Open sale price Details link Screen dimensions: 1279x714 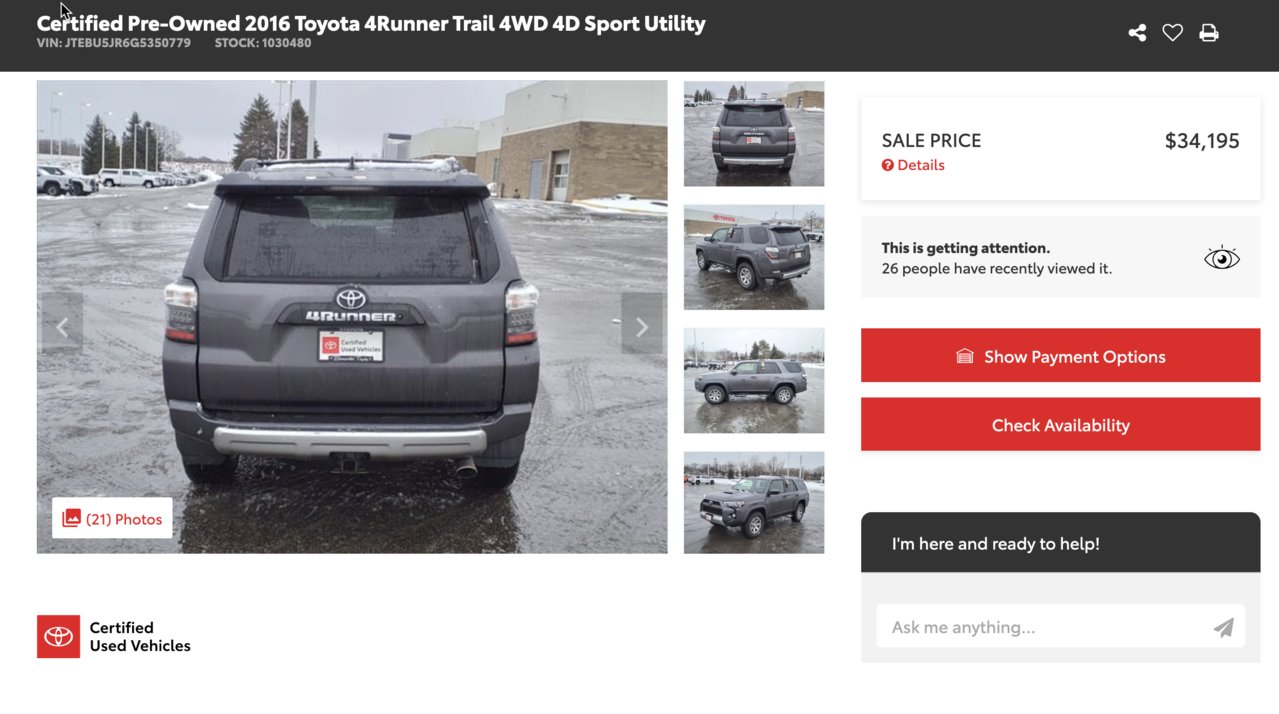coord(920,165)
